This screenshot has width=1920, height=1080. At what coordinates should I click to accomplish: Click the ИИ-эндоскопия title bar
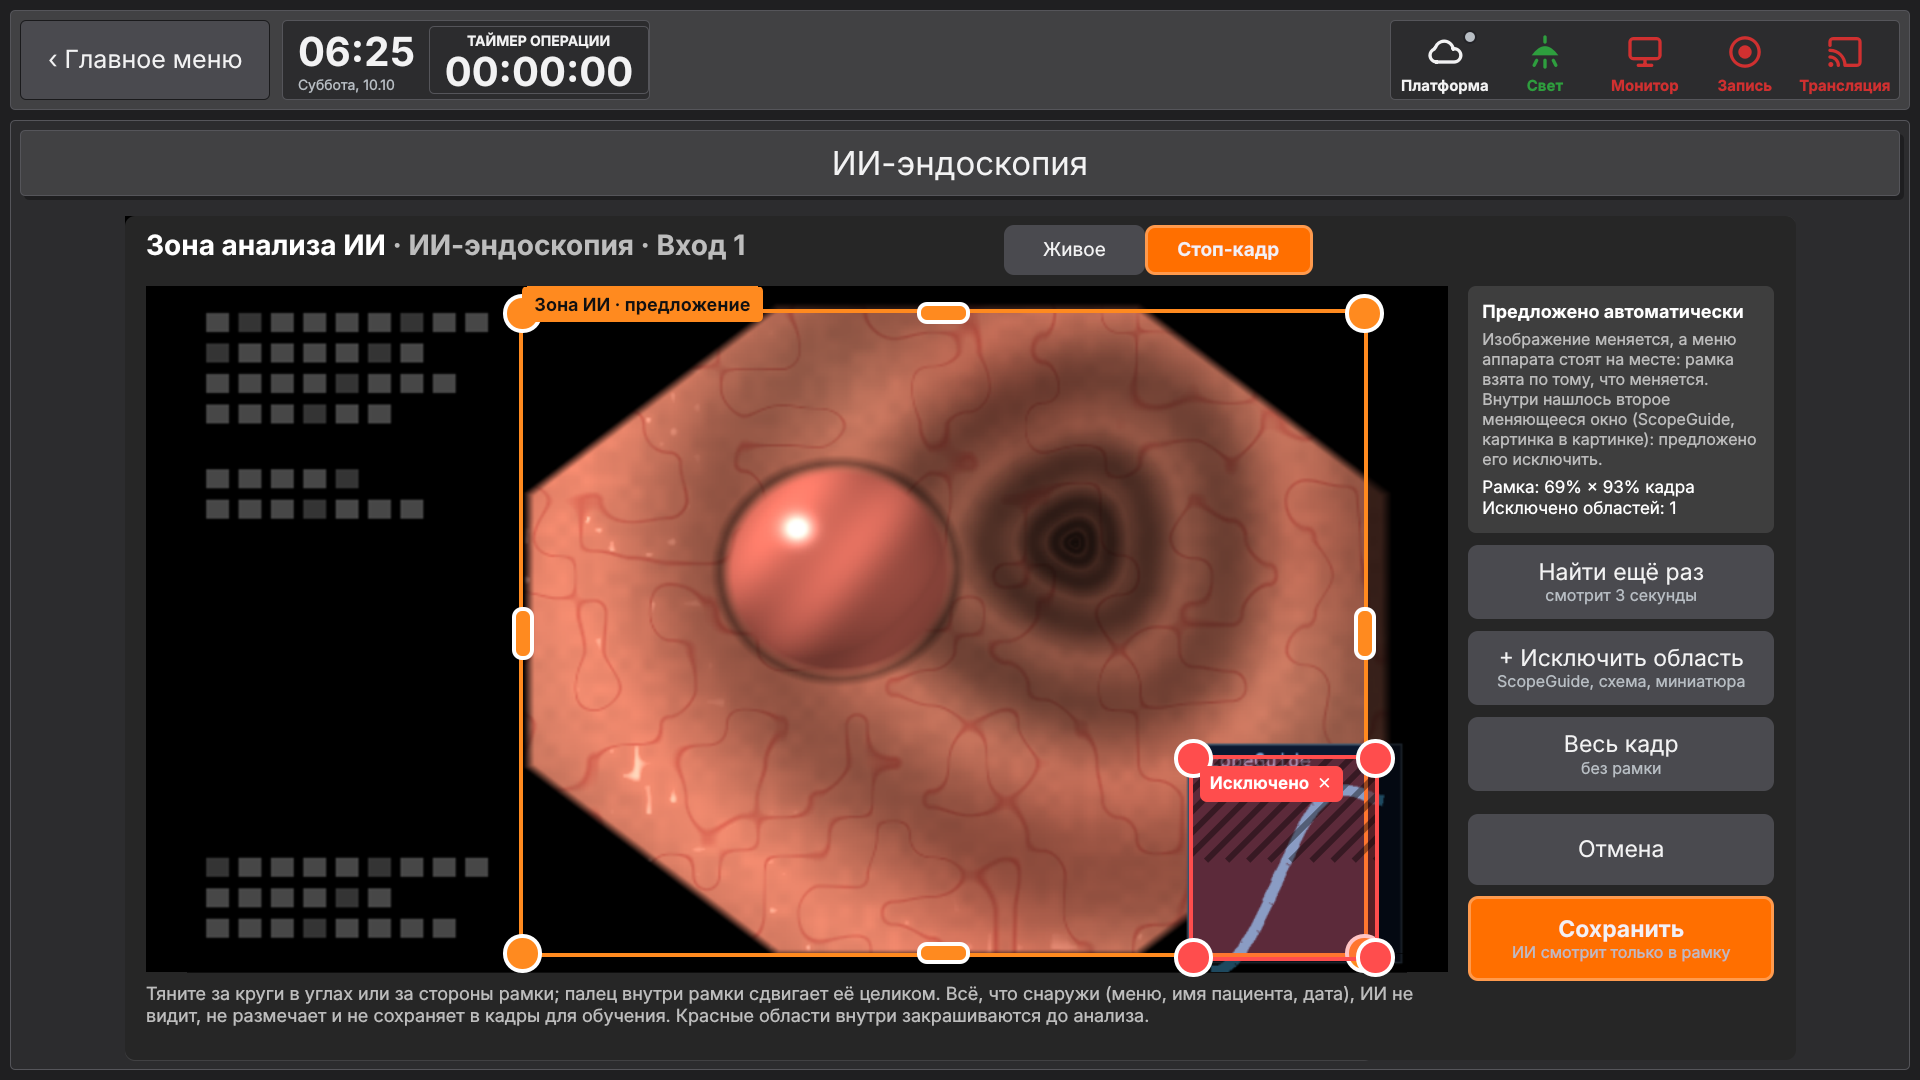pos(960,163)
